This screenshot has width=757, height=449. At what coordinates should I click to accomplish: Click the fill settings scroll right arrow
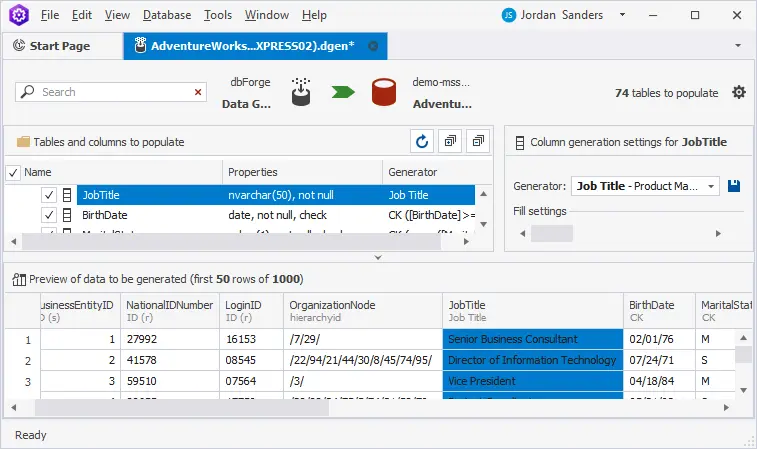pyautogui.click(x=718, y=234)
